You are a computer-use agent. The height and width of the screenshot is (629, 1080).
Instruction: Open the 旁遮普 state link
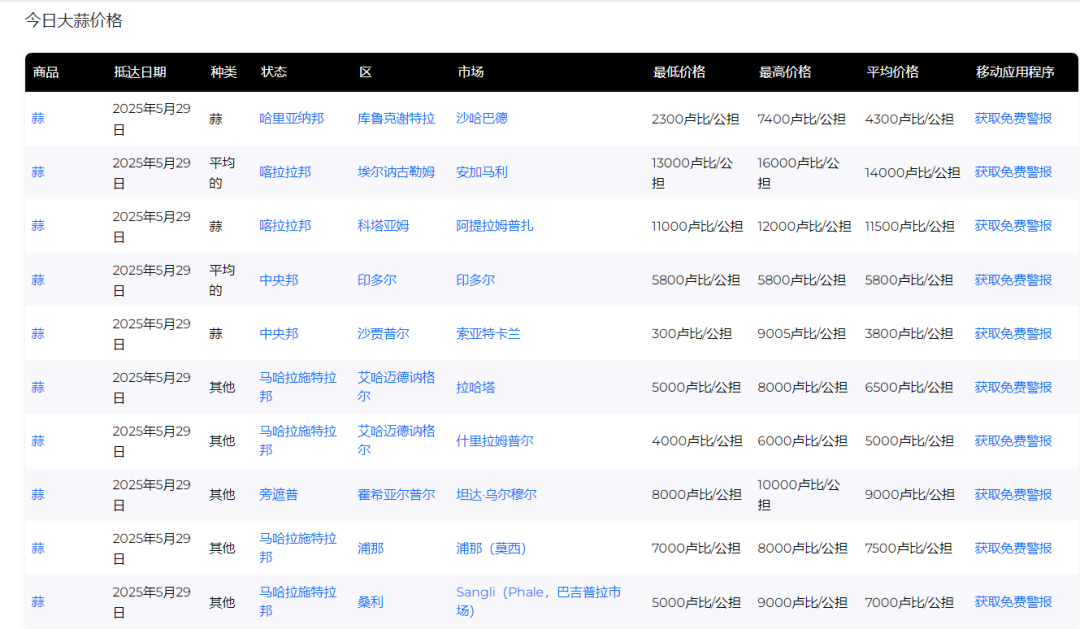pos(279,495)
